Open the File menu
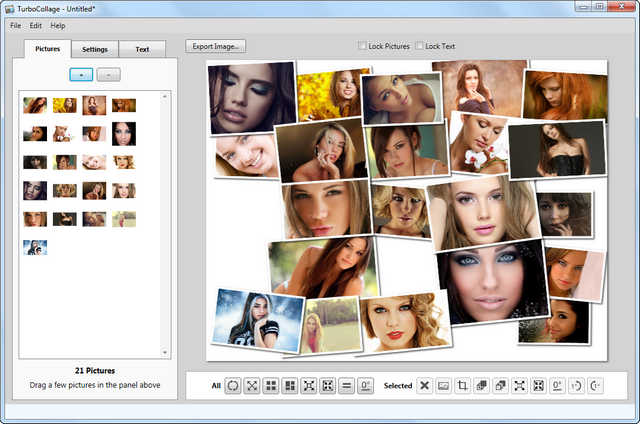Screen dimensions: 640x424 [15, 25]
